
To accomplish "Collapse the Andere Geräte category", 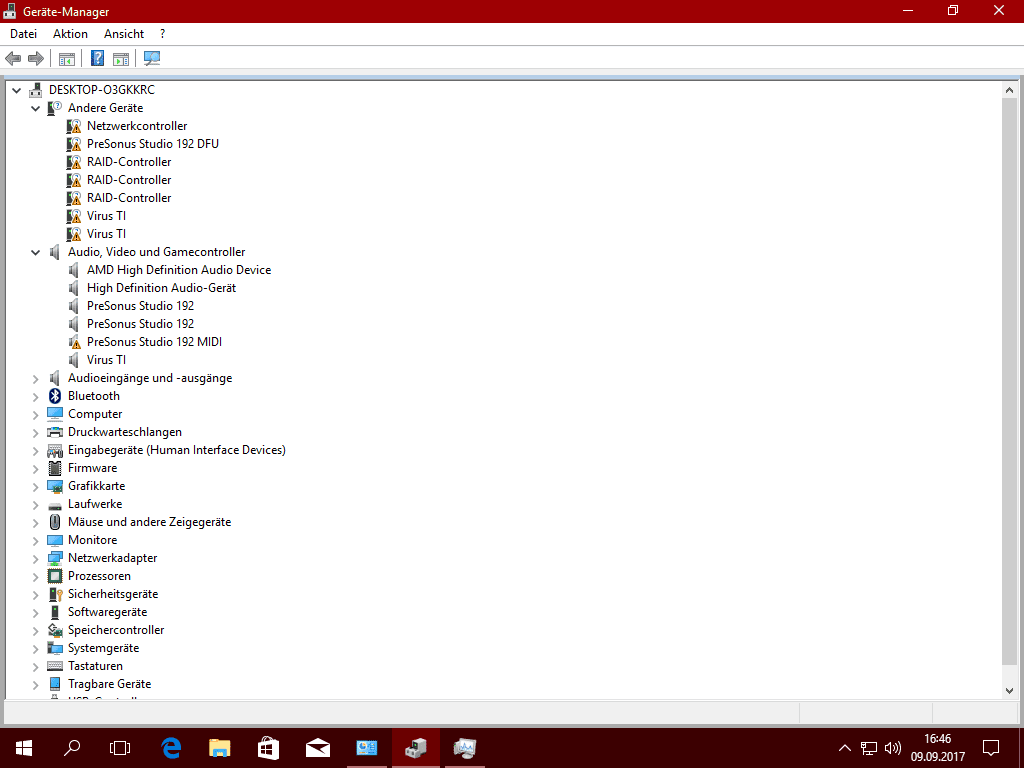I will pyautogui.click(x=35, y=108).
